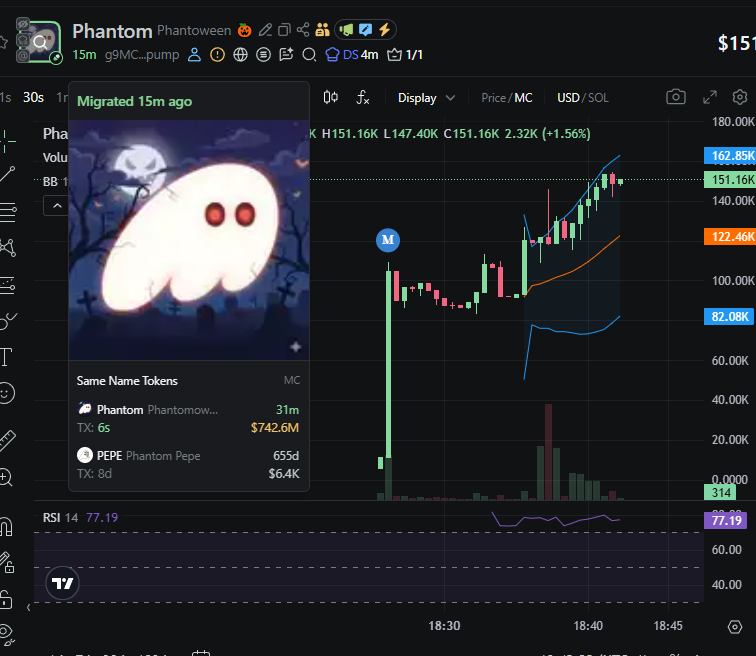Open chart settings gear icon
The image size is (756, 656).
coord(740,97)
